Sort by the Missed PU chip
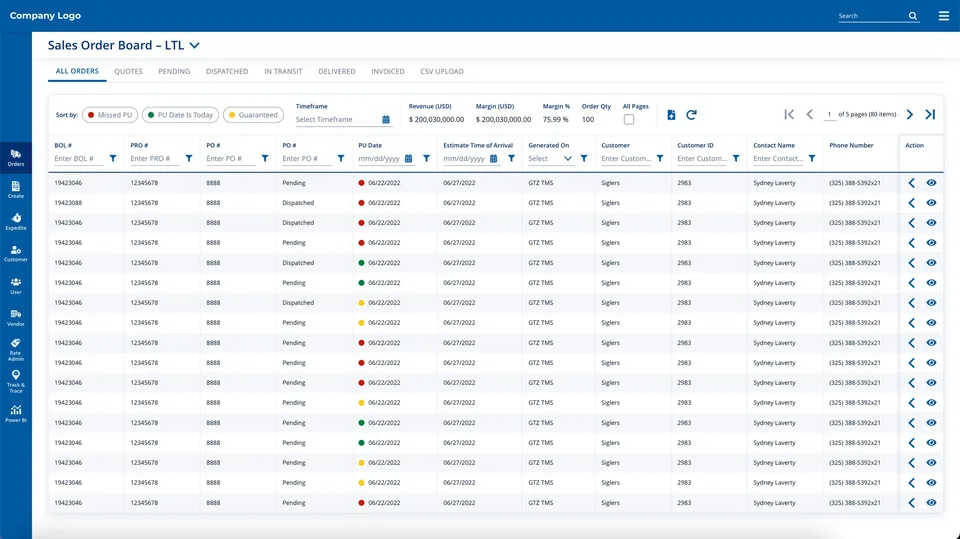960x539 pixels. (x=110, y=115)
